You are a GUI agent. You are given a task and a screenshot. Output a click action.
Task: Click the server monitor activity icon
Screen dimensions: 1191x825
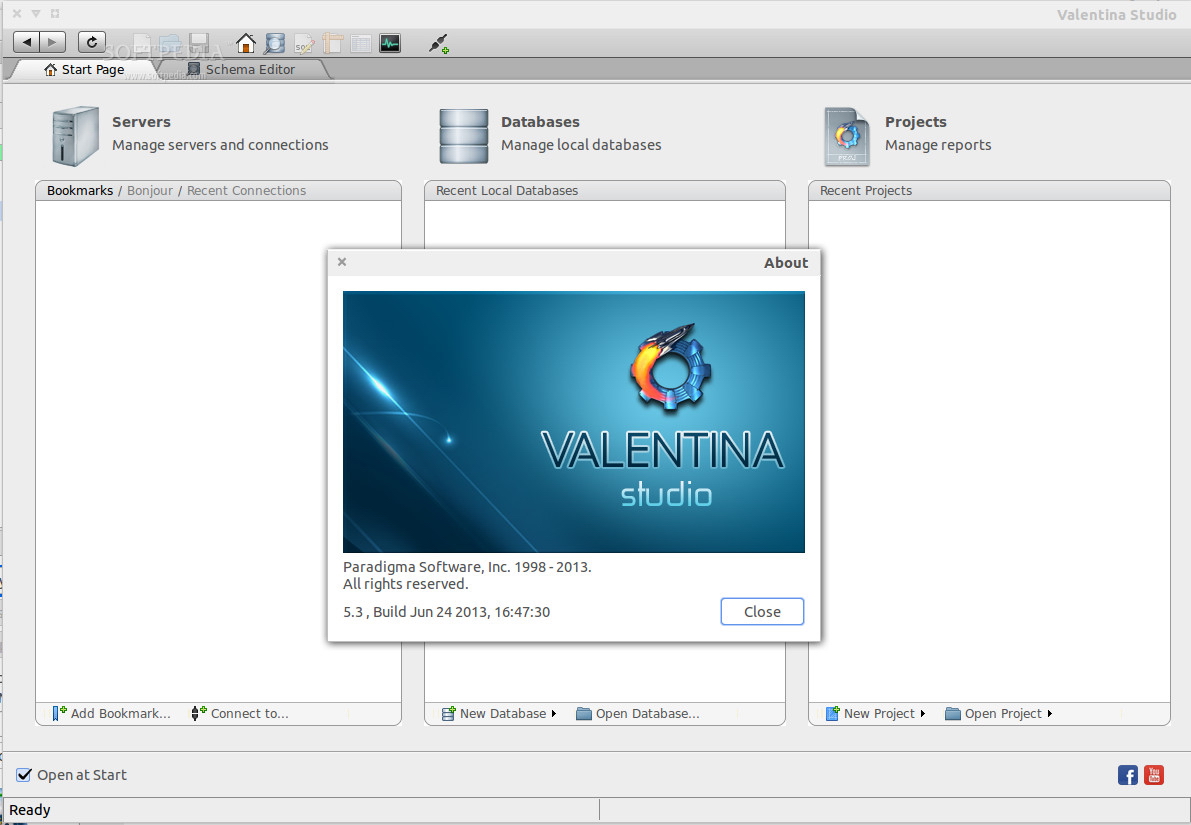pyautogui.click(x=390, y=43)
